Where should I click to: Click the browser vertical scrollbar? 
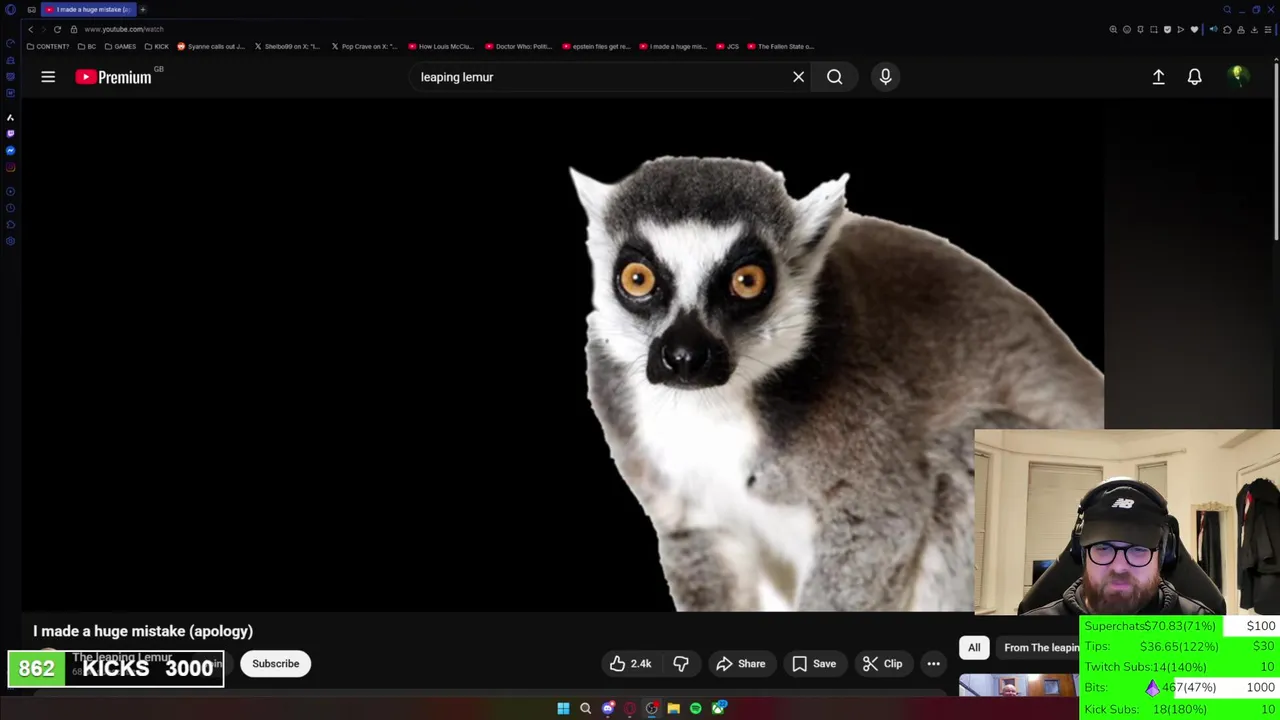1276,150
